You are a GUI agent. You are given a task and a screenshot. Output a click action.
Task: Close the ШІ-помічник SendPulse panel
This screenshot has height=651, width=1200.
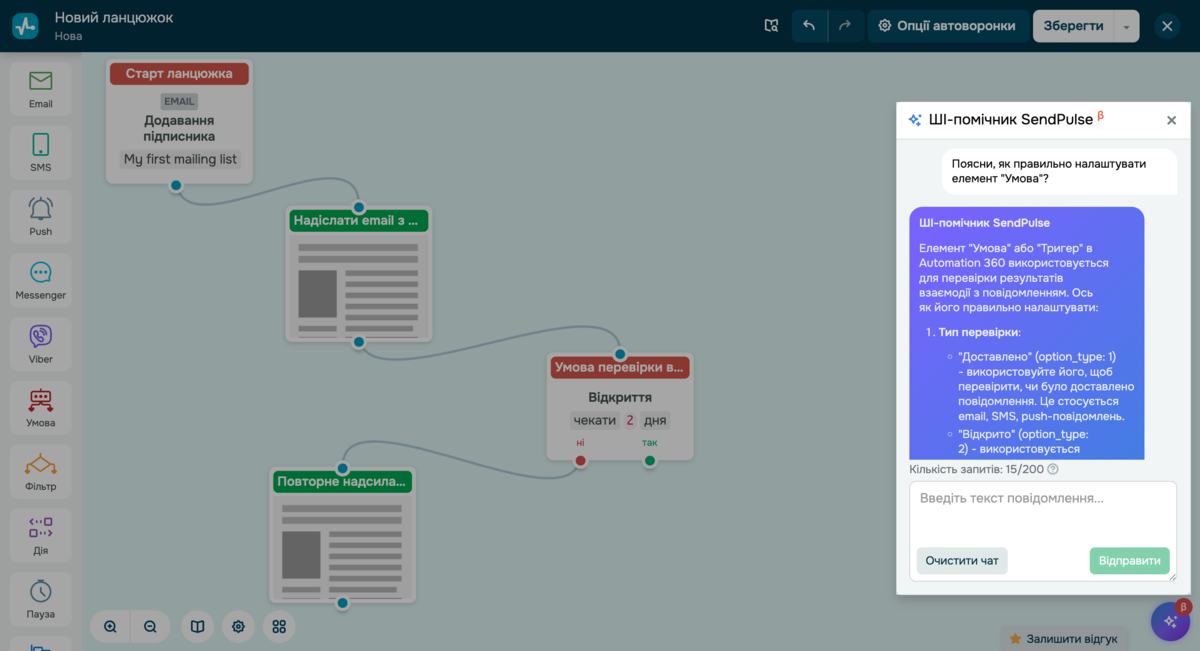(1172, 120)
